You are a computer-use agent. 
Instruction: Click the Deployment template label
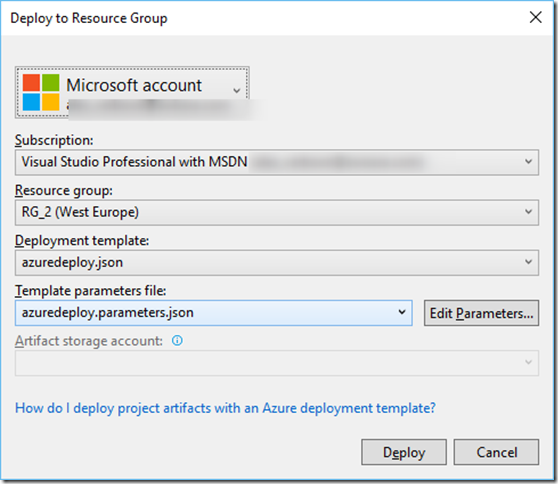82,241
